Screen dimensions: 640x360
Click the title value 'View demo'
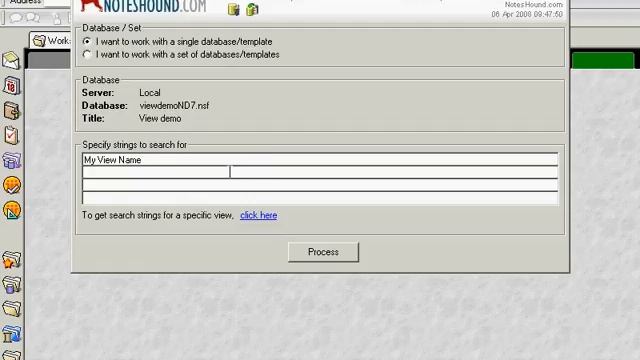click(160, 118)
